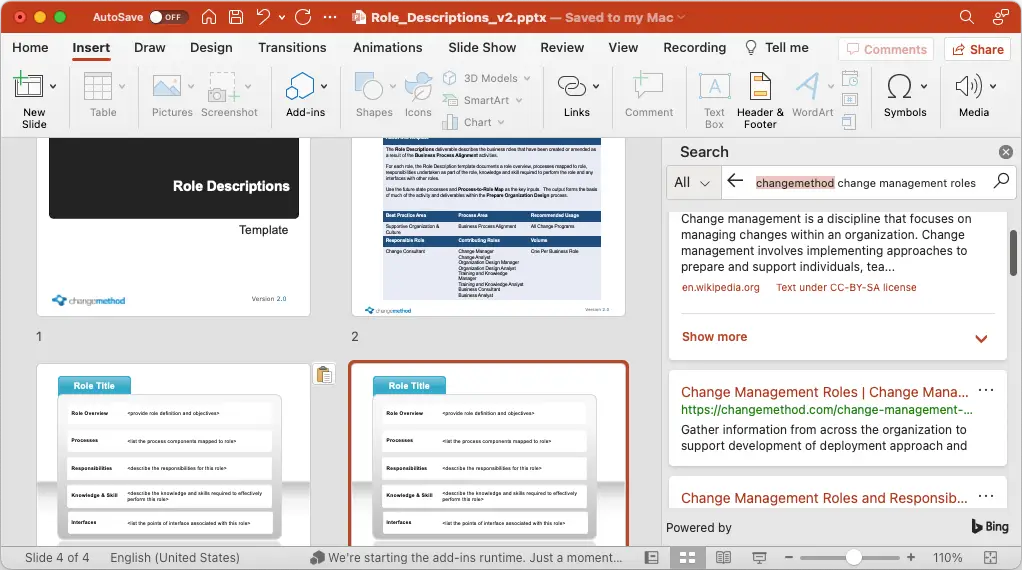Start Slide Show from status bar icon
Viewport: 1022px width, 570px height.
759,558
